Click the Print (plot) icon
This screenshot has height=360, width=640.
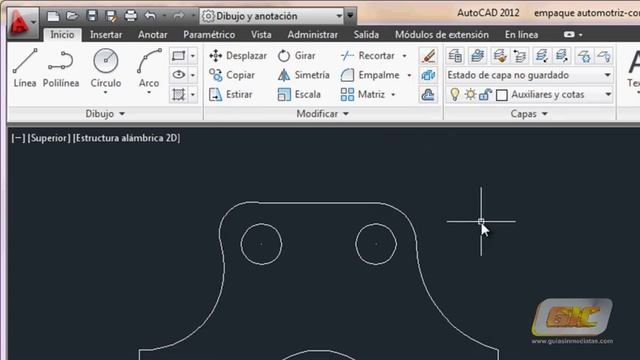coord(131,16)
